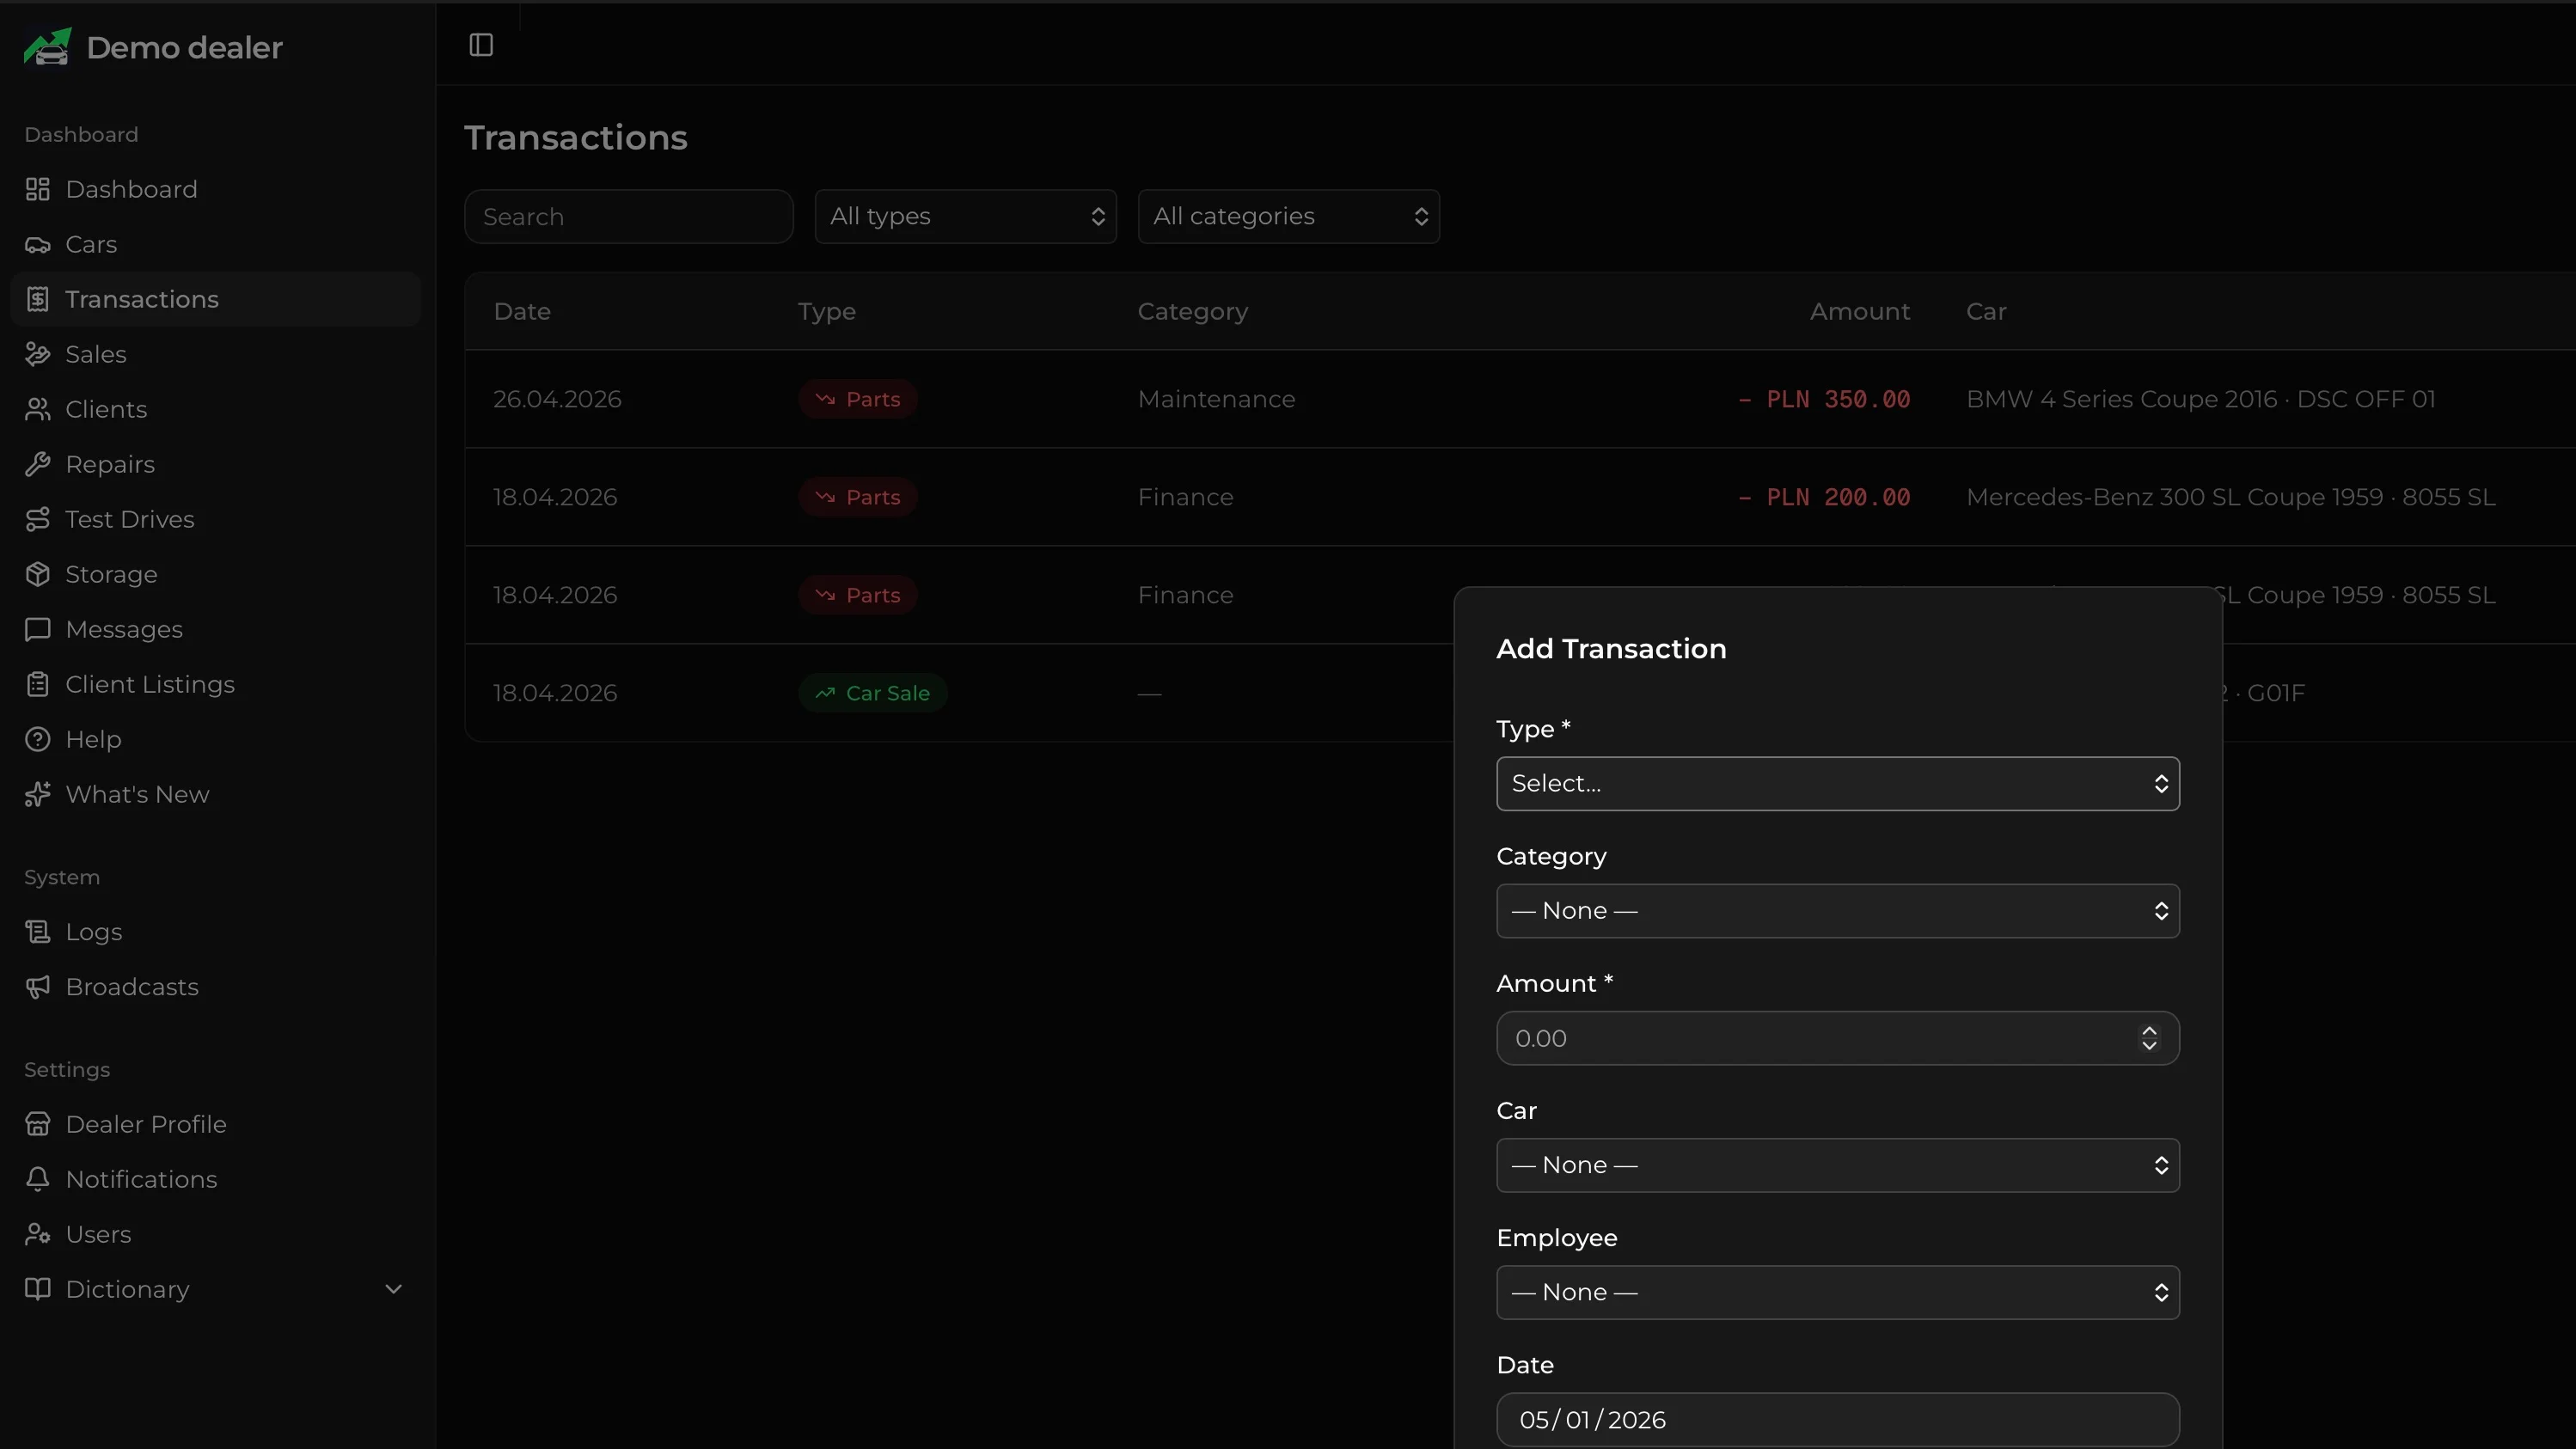Navigate to Clients
The width and height of the screenshot is (2576, 1449).
pyautogui.click(x=216, y=409)
